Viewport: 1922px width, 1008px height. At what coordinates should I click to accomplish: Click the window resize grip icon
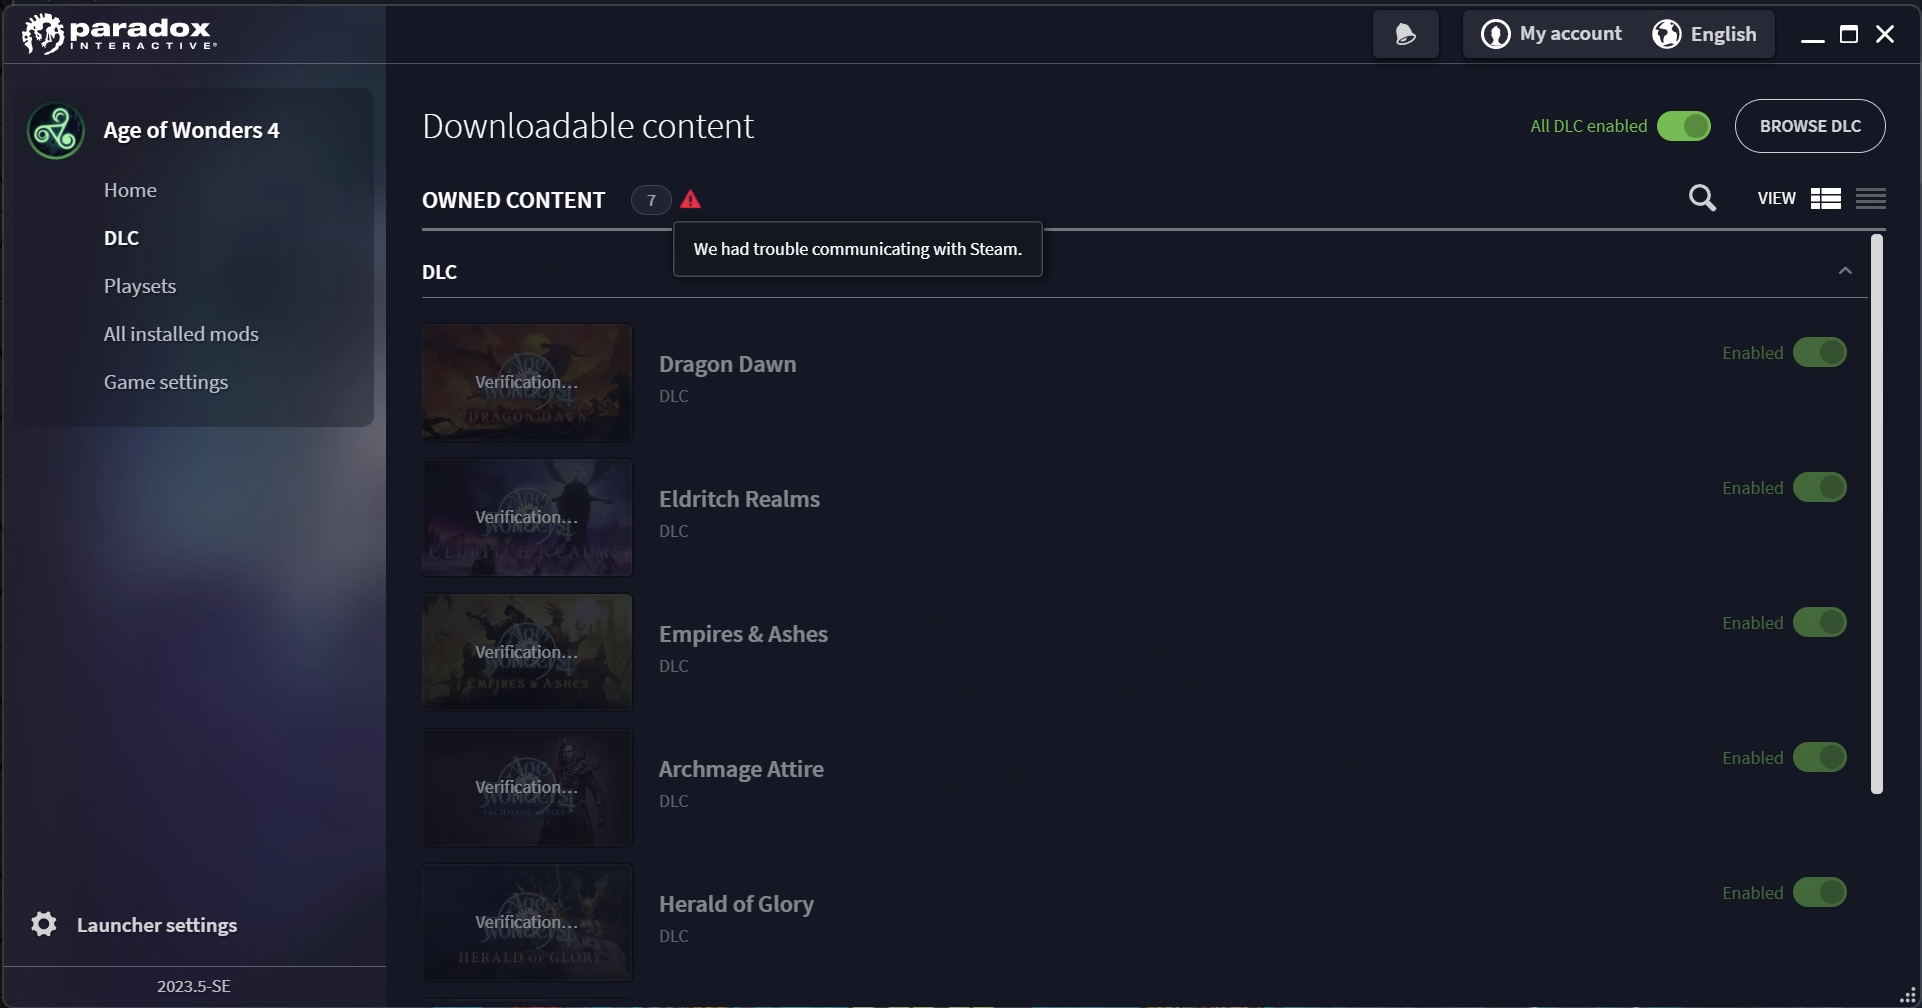coord(1907,995)
